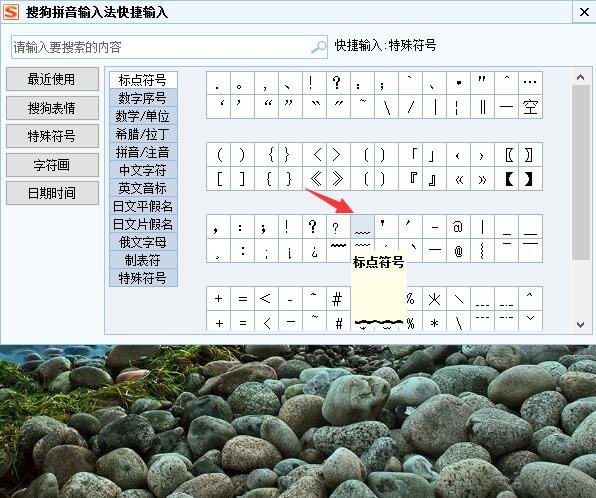Insert the greater-than > symbol

(x=338, y=154)
